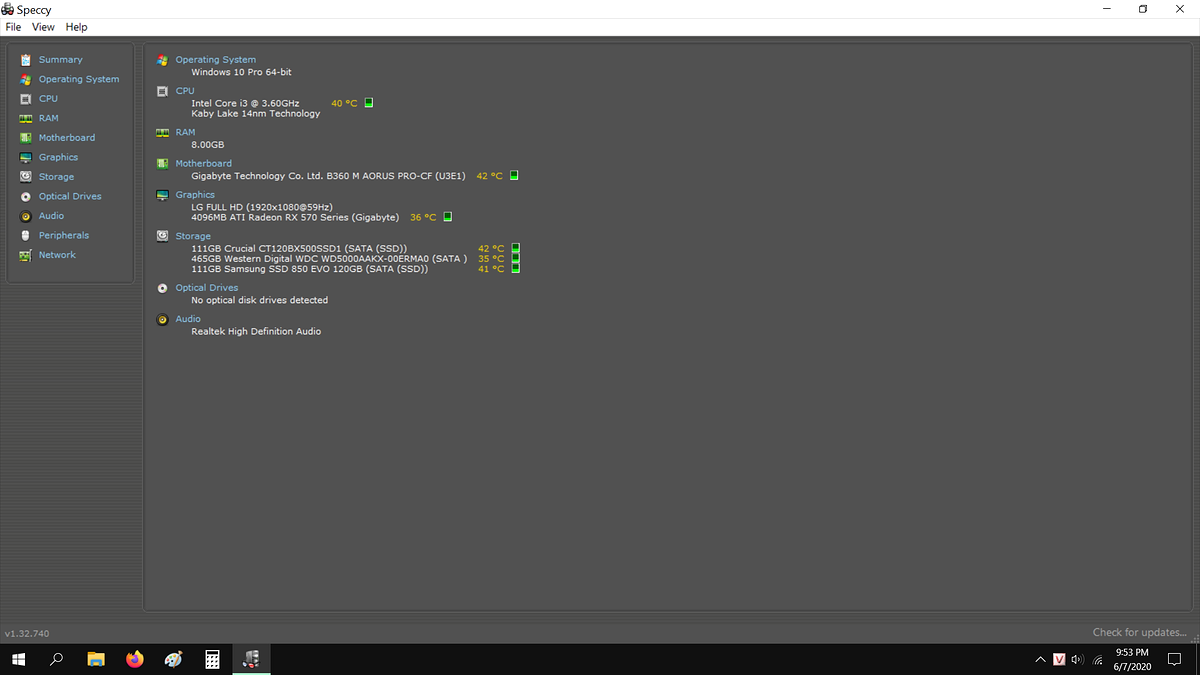Click the '40 °C' CPU temperature value

(344, 103)
